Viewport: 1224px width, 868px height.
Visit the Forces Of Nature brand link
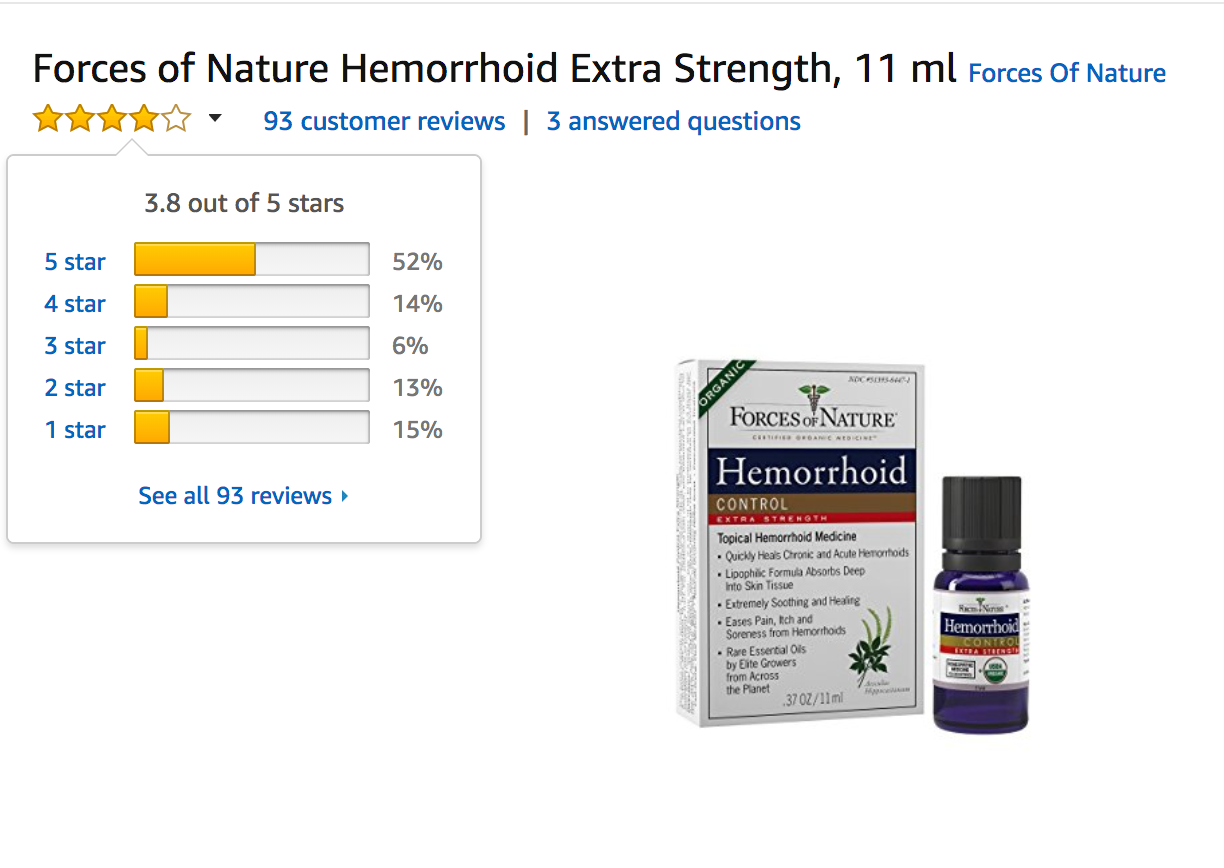point(1067,74)
